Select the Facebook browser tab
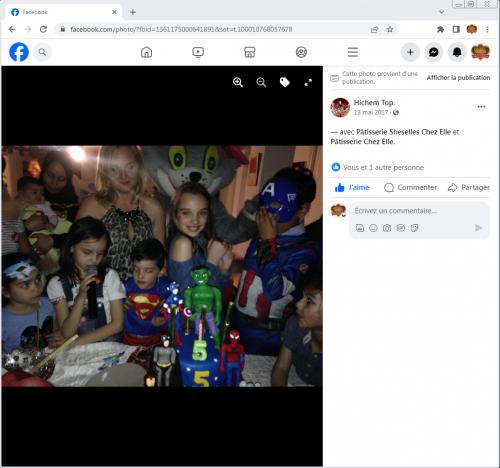 tap(63, 12)
